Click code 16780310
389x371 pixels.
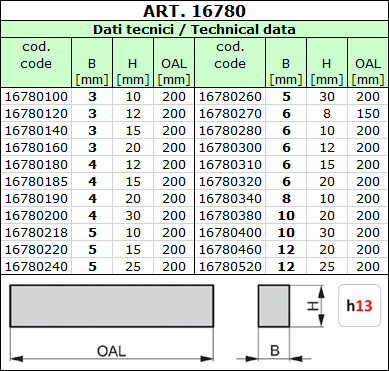click(x=230, y=165)
